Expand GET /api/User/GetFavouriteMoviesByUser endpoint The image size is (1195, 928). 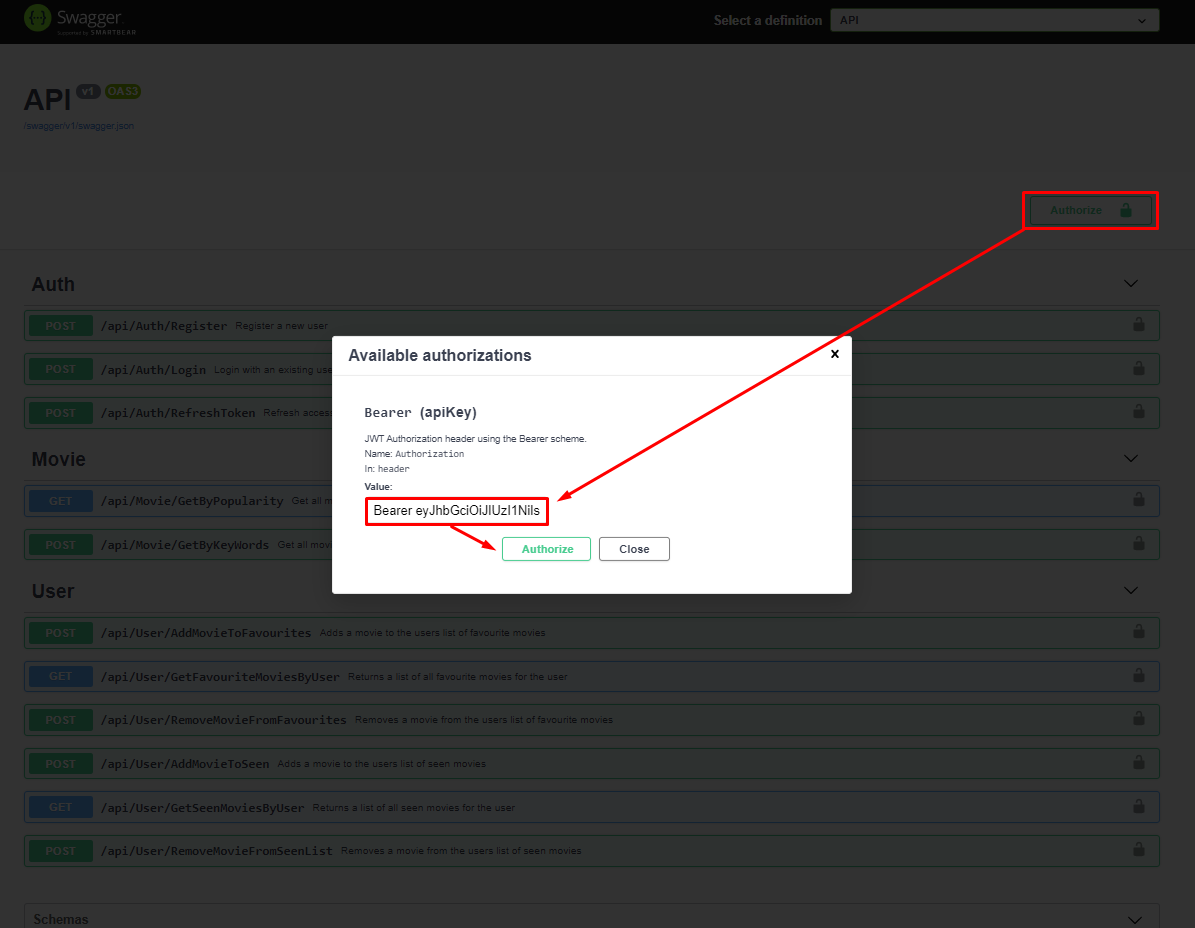(591, 677)
